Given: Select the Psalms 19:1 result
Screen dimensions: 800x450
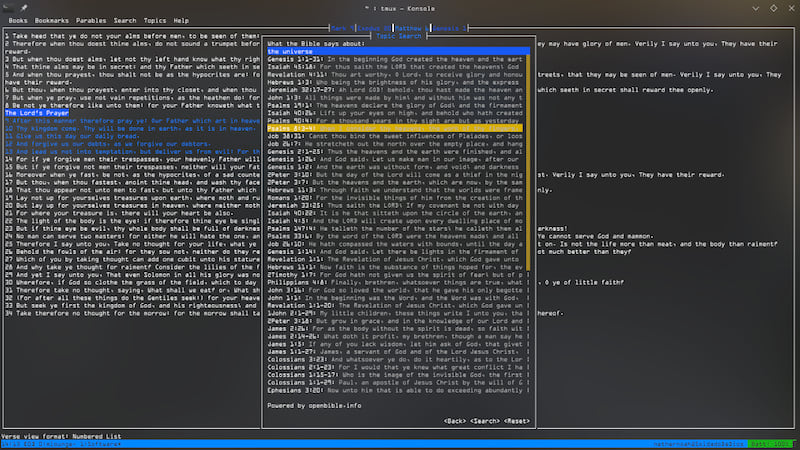Looking at the screenshot, I should (x=395, y=105).
